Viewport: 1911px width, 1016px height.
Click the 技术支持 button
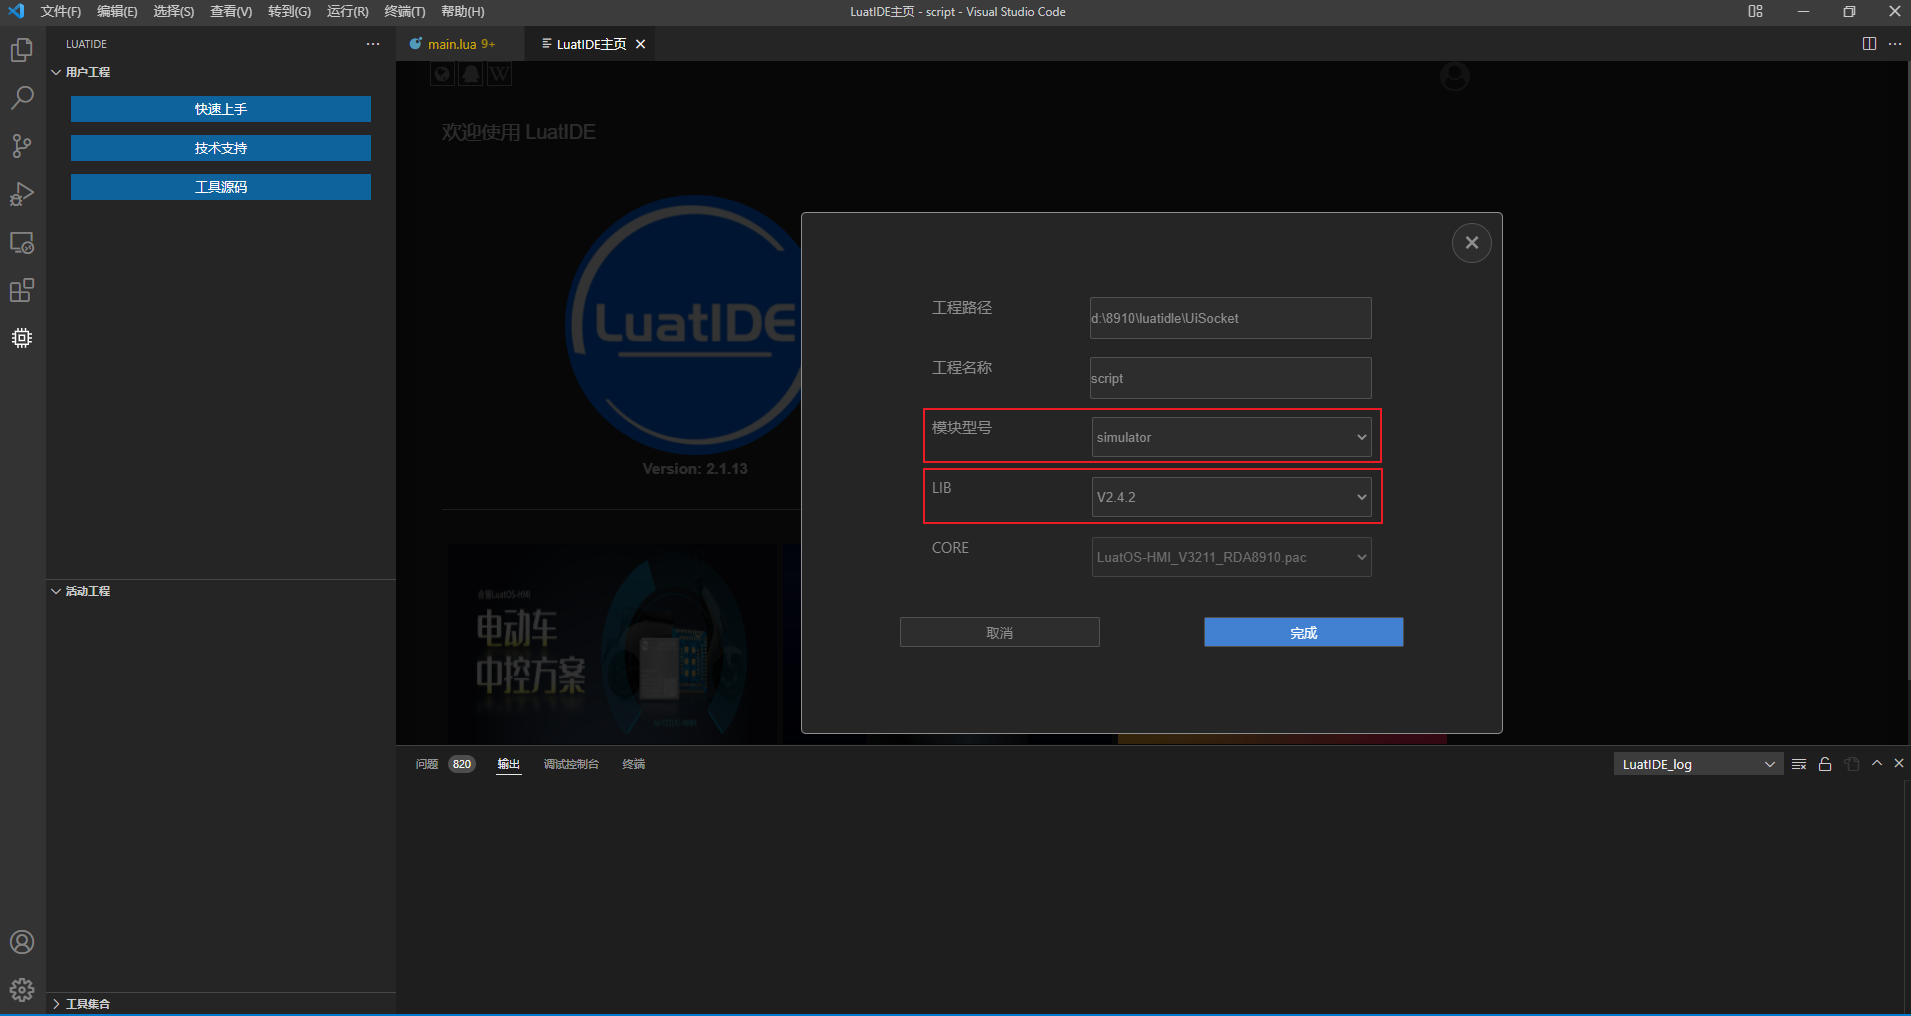coord(221,148)
